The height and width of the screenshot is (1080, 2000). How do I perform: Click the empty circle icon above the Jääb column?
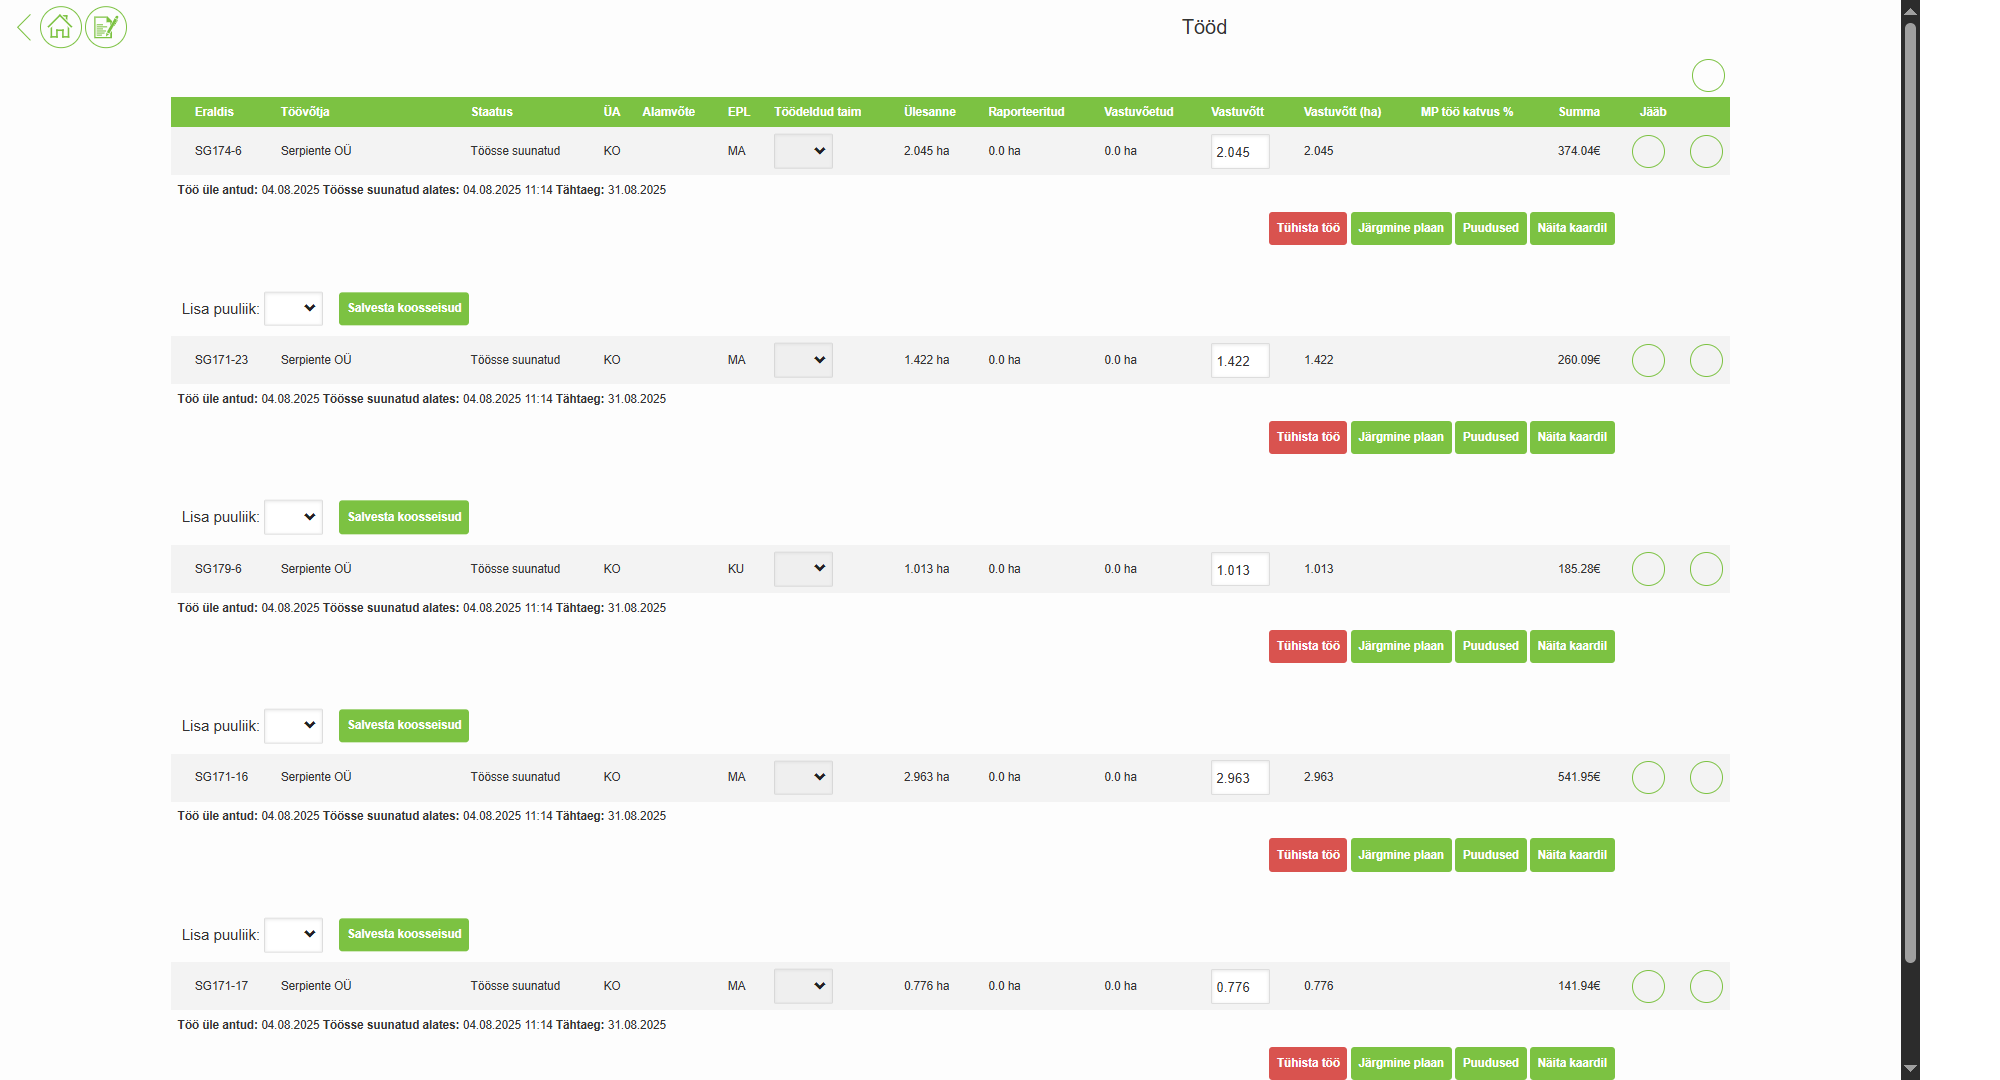click(1707, 75)
